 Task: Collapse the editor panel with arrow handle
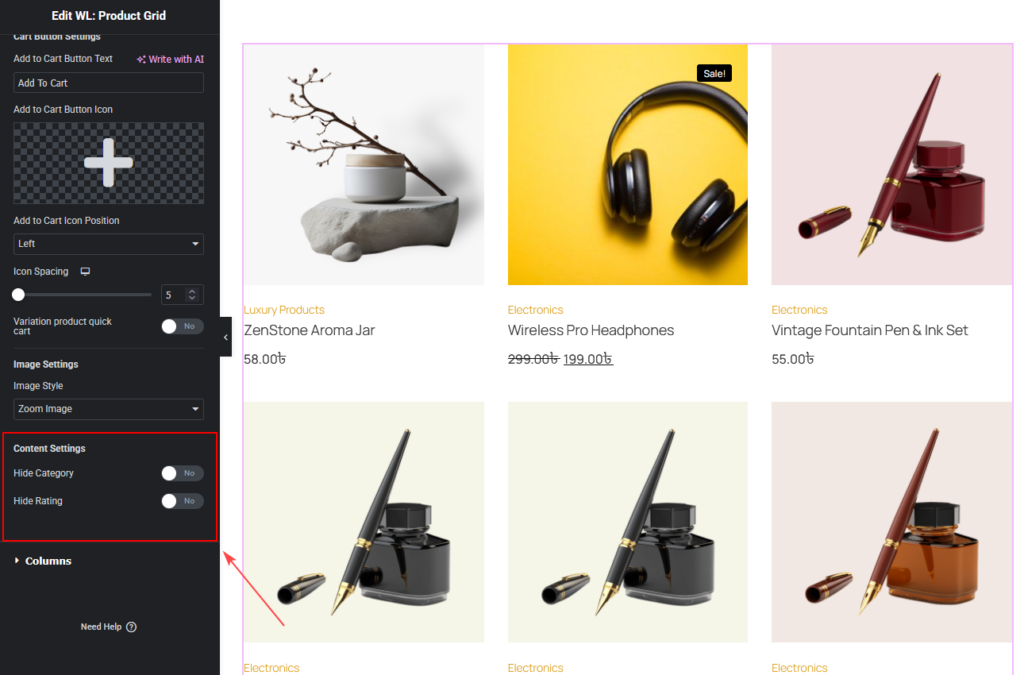click(226, 337)
